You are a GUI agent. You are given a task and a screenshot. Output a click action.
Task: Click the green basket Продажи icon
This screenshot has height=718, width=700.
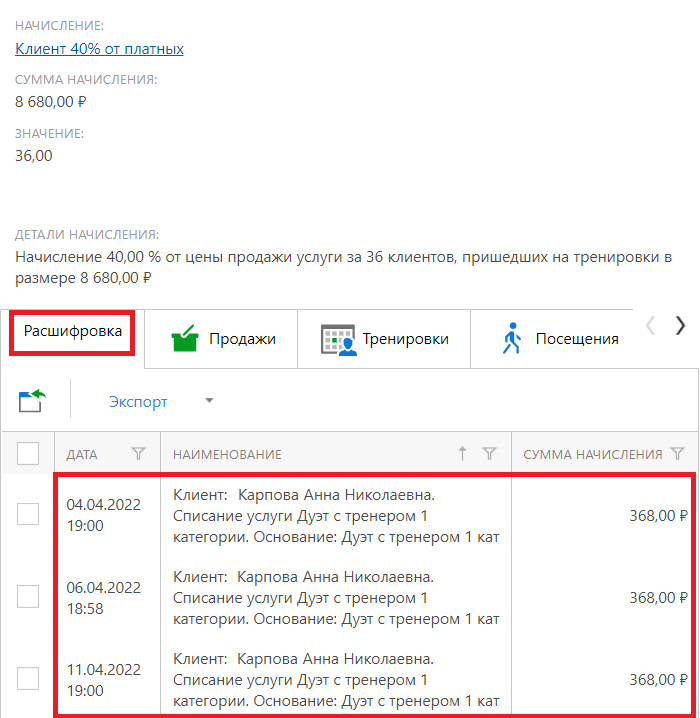tap(185, 339)
